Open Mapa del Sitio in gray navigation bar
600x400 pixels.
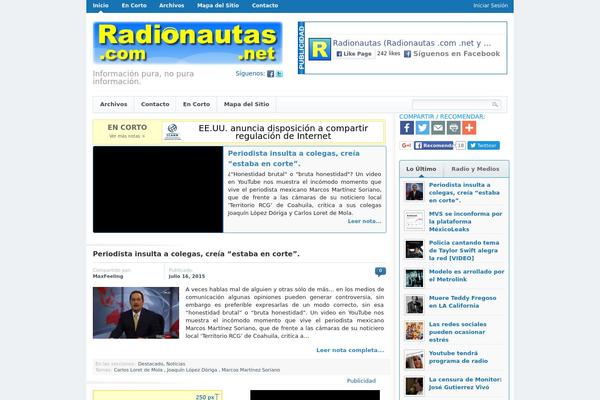coord(246,104)
